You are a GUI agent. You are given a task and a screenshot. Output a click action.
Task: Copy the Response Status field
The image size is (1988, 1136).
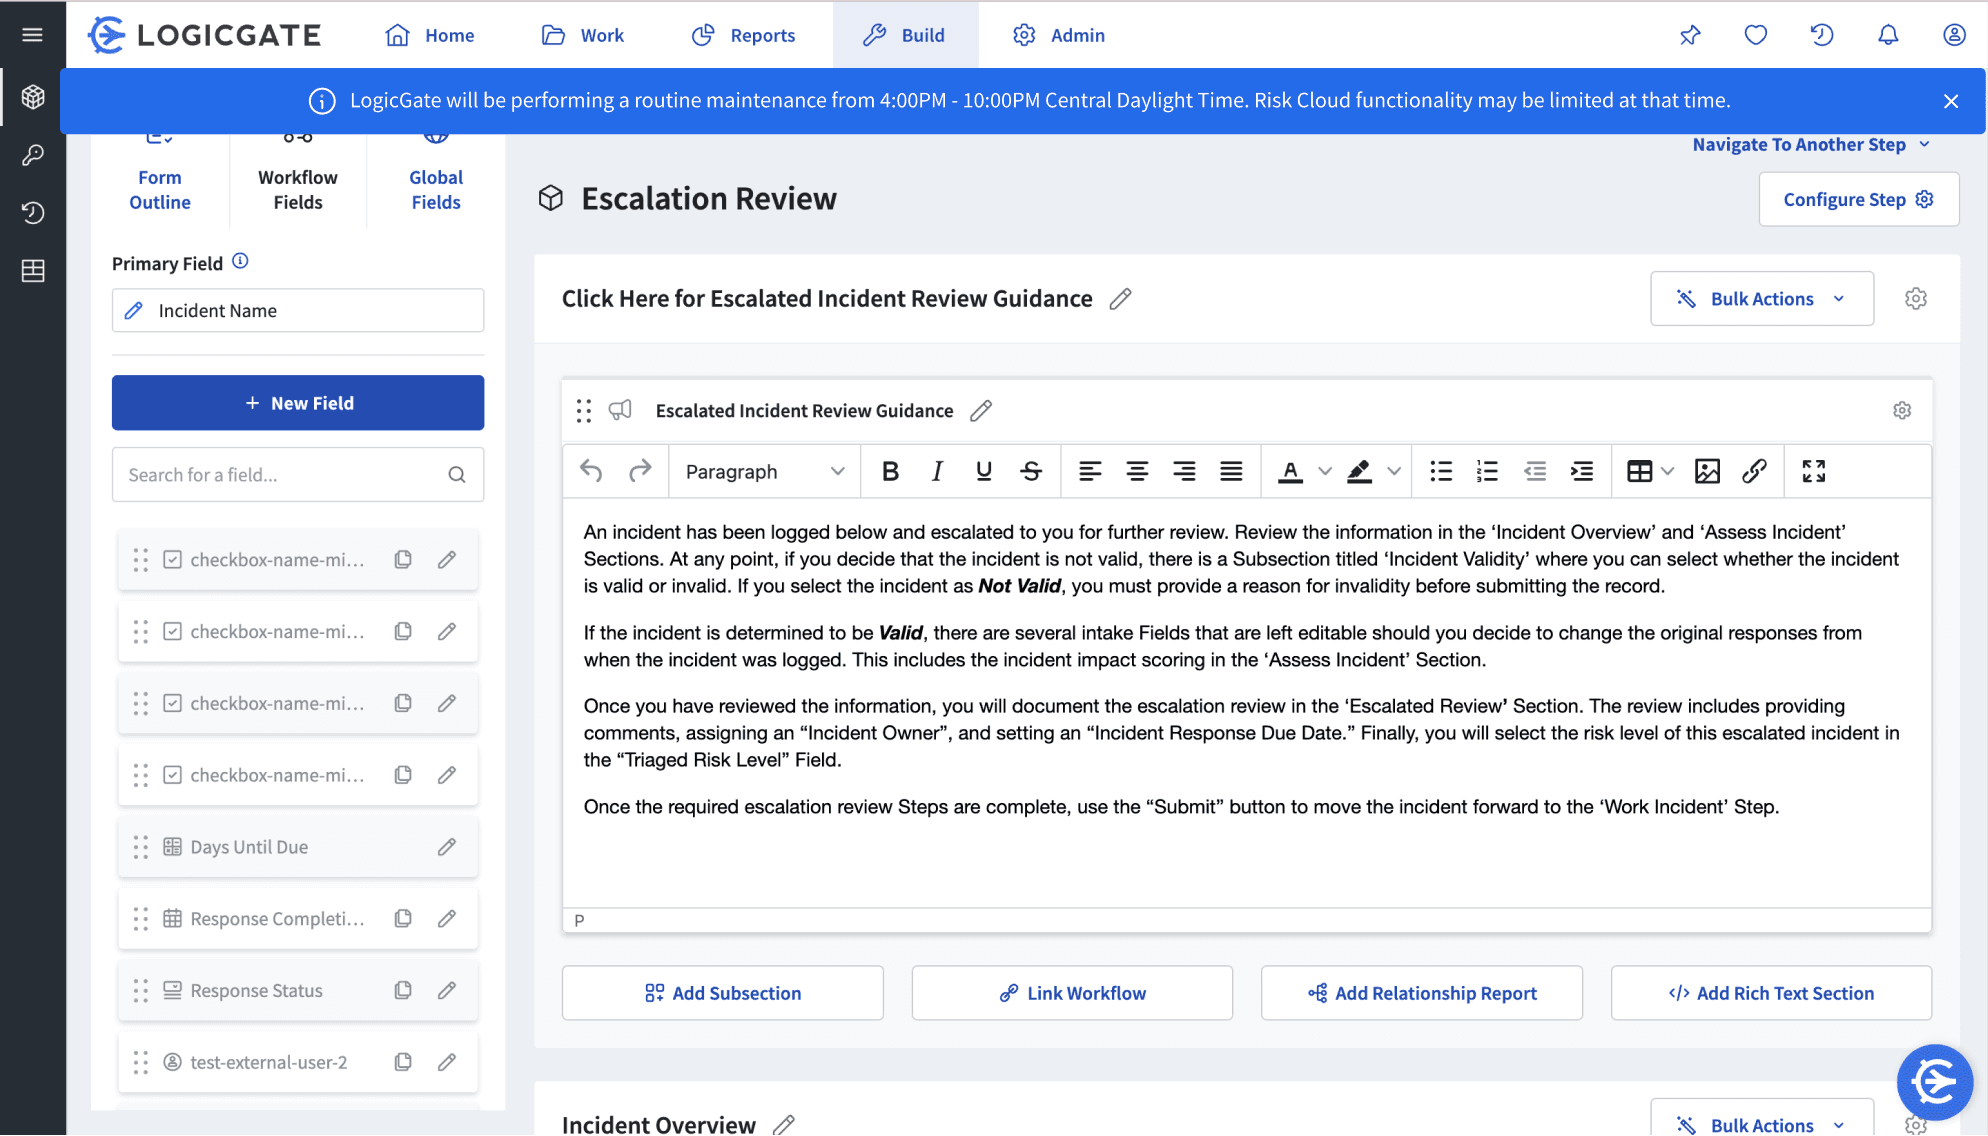click(x=403, y=990)
